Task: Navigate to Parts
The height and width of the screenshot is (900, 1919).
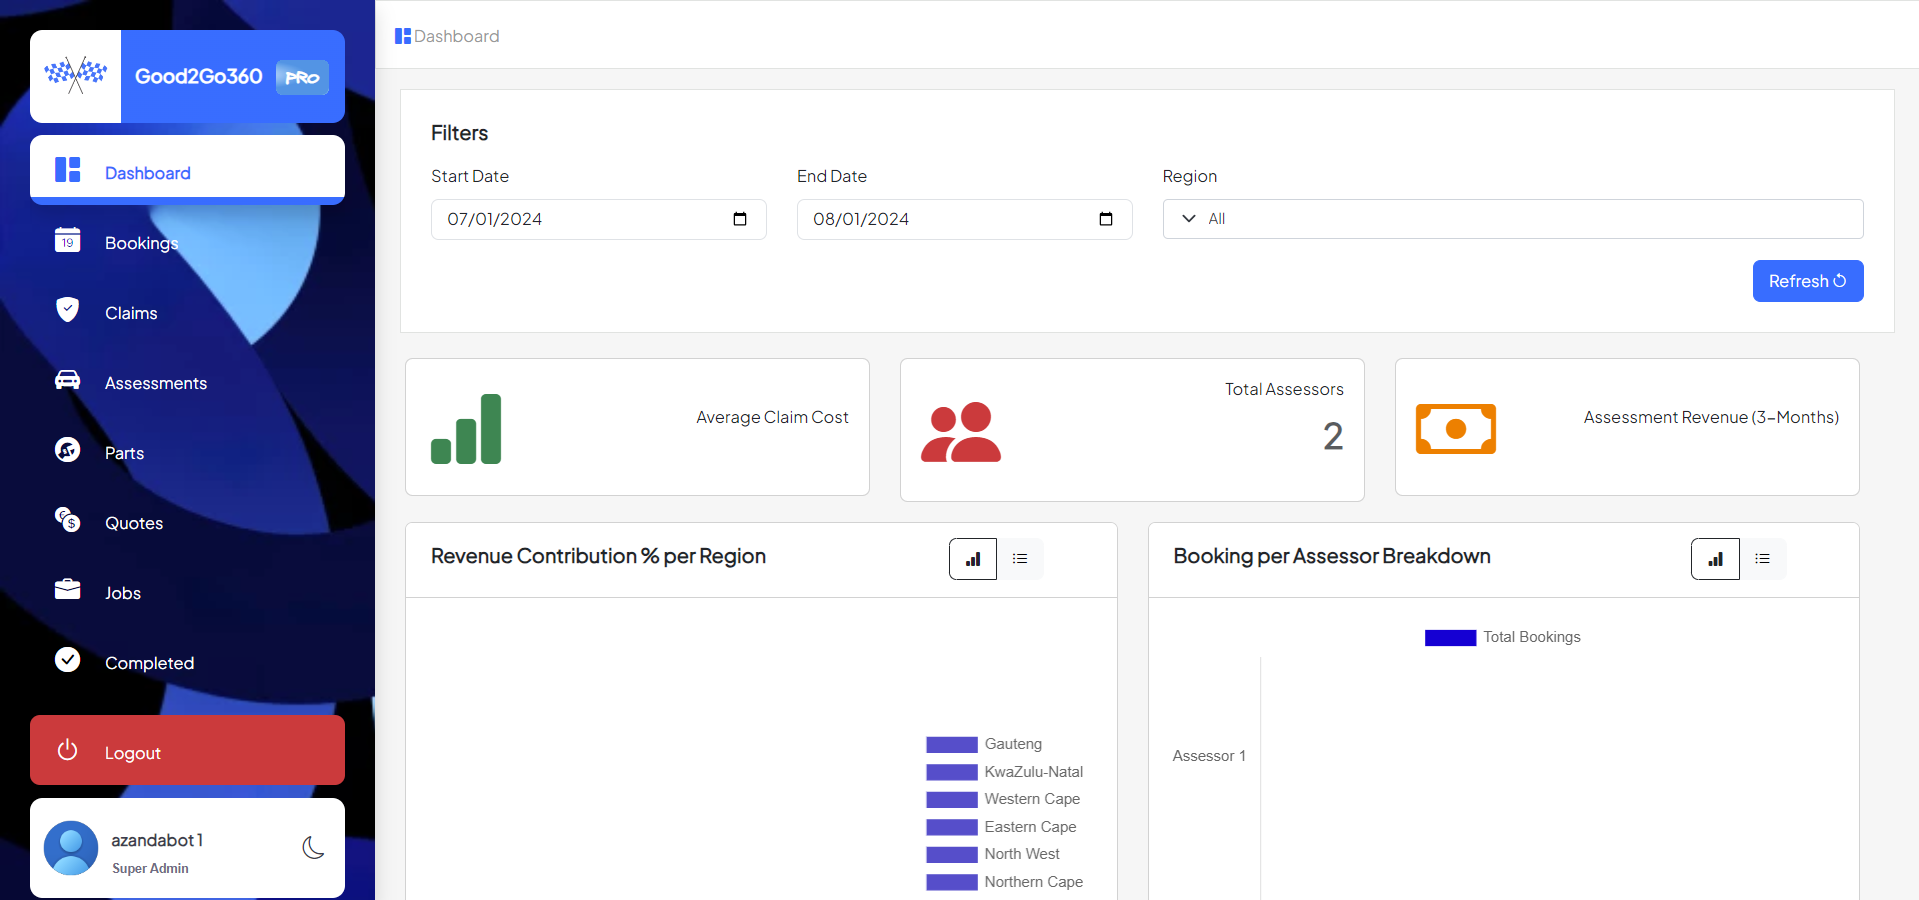Action: 187,452
